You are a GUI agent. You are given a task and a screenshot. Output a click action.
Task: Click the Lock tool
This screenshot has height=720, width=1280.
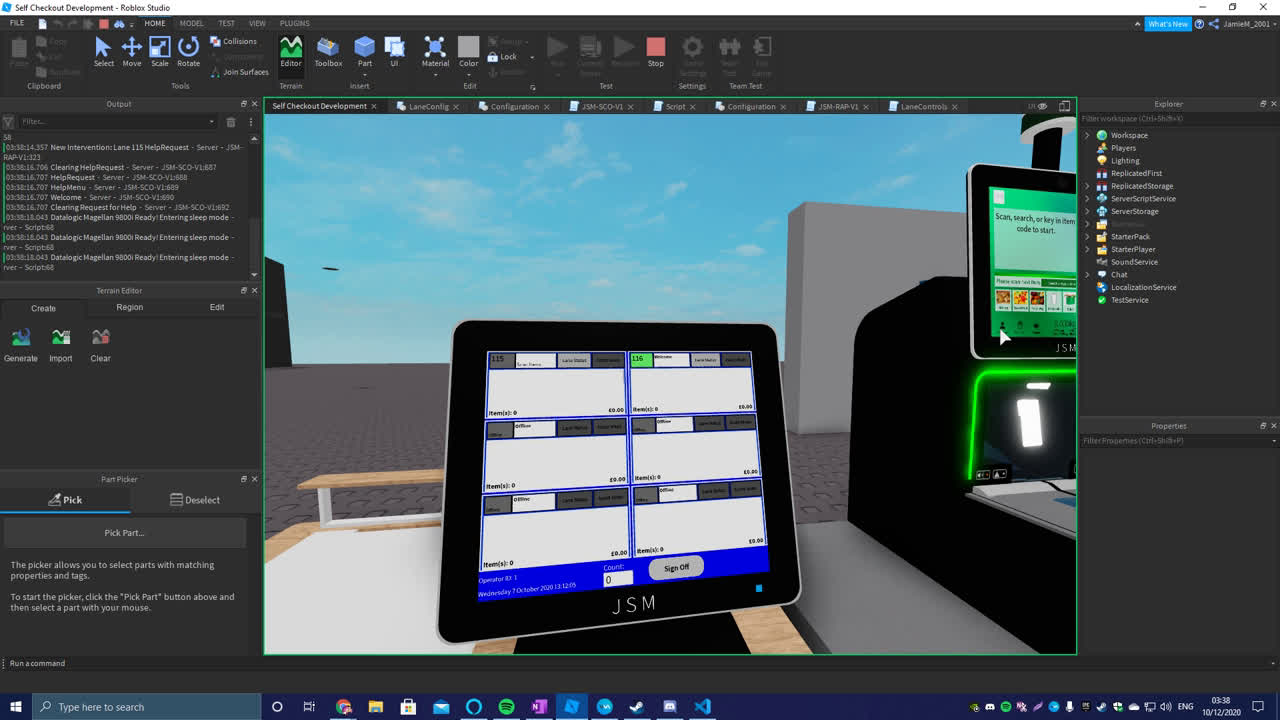pyautogui.click(x=502, y=57)
